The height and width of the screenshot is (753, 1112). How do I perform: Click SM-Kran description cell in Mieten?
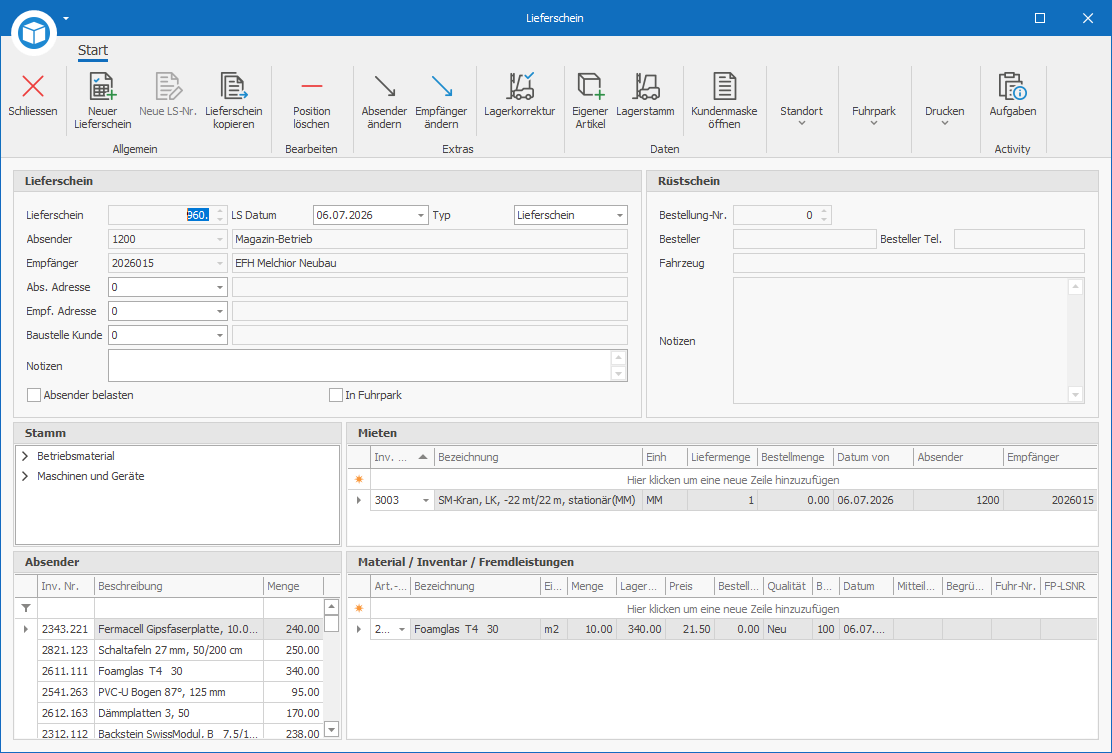click(x=538, y=501)
